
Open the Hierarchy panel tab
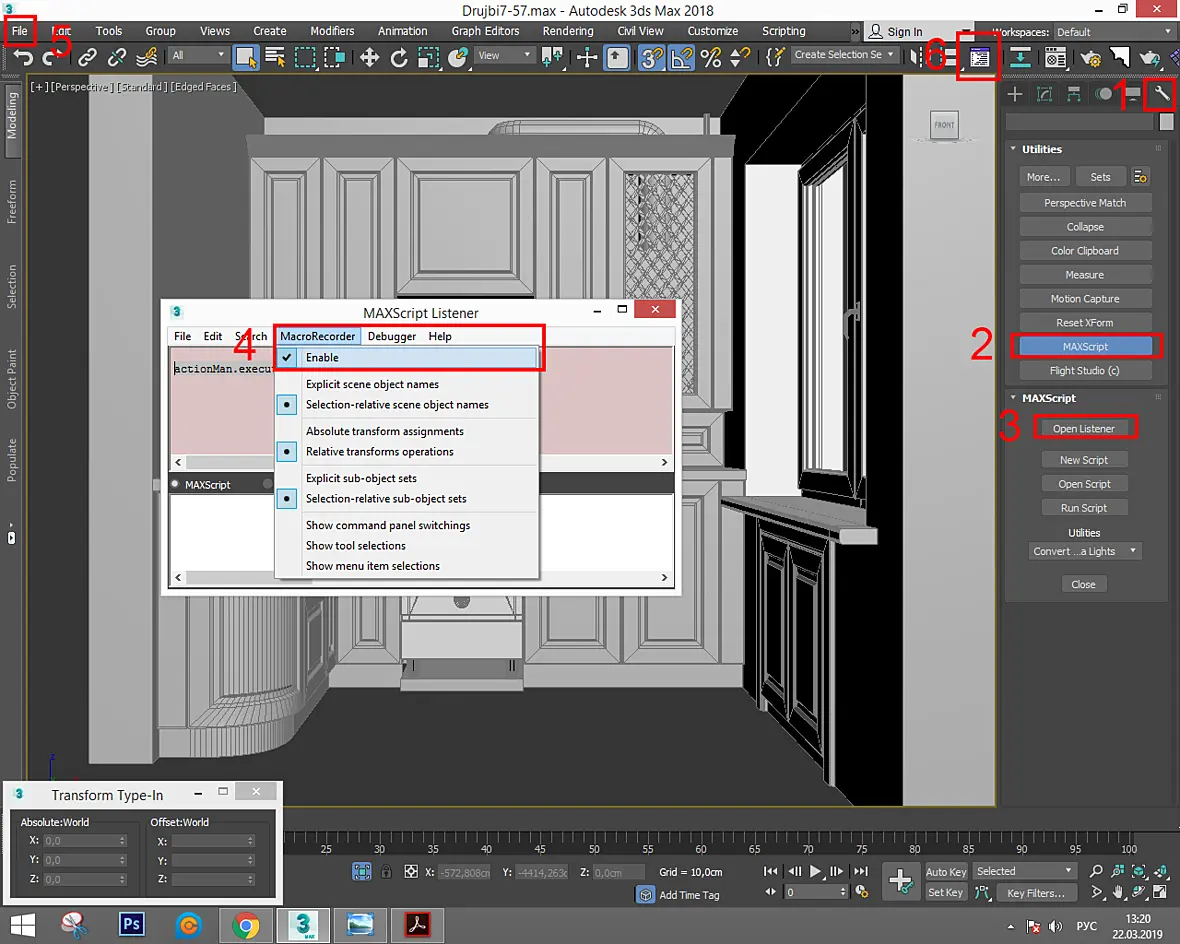[x=1074, y=93]
